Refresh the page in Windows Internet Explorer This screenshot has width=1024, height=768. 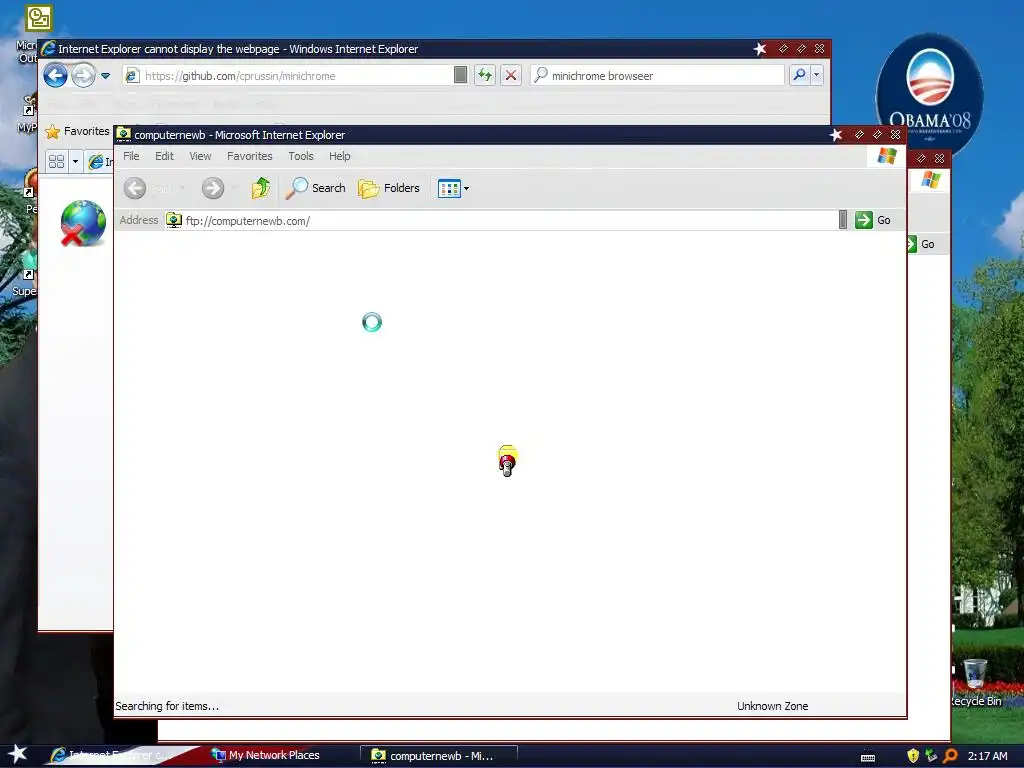(x=485, y=76)
